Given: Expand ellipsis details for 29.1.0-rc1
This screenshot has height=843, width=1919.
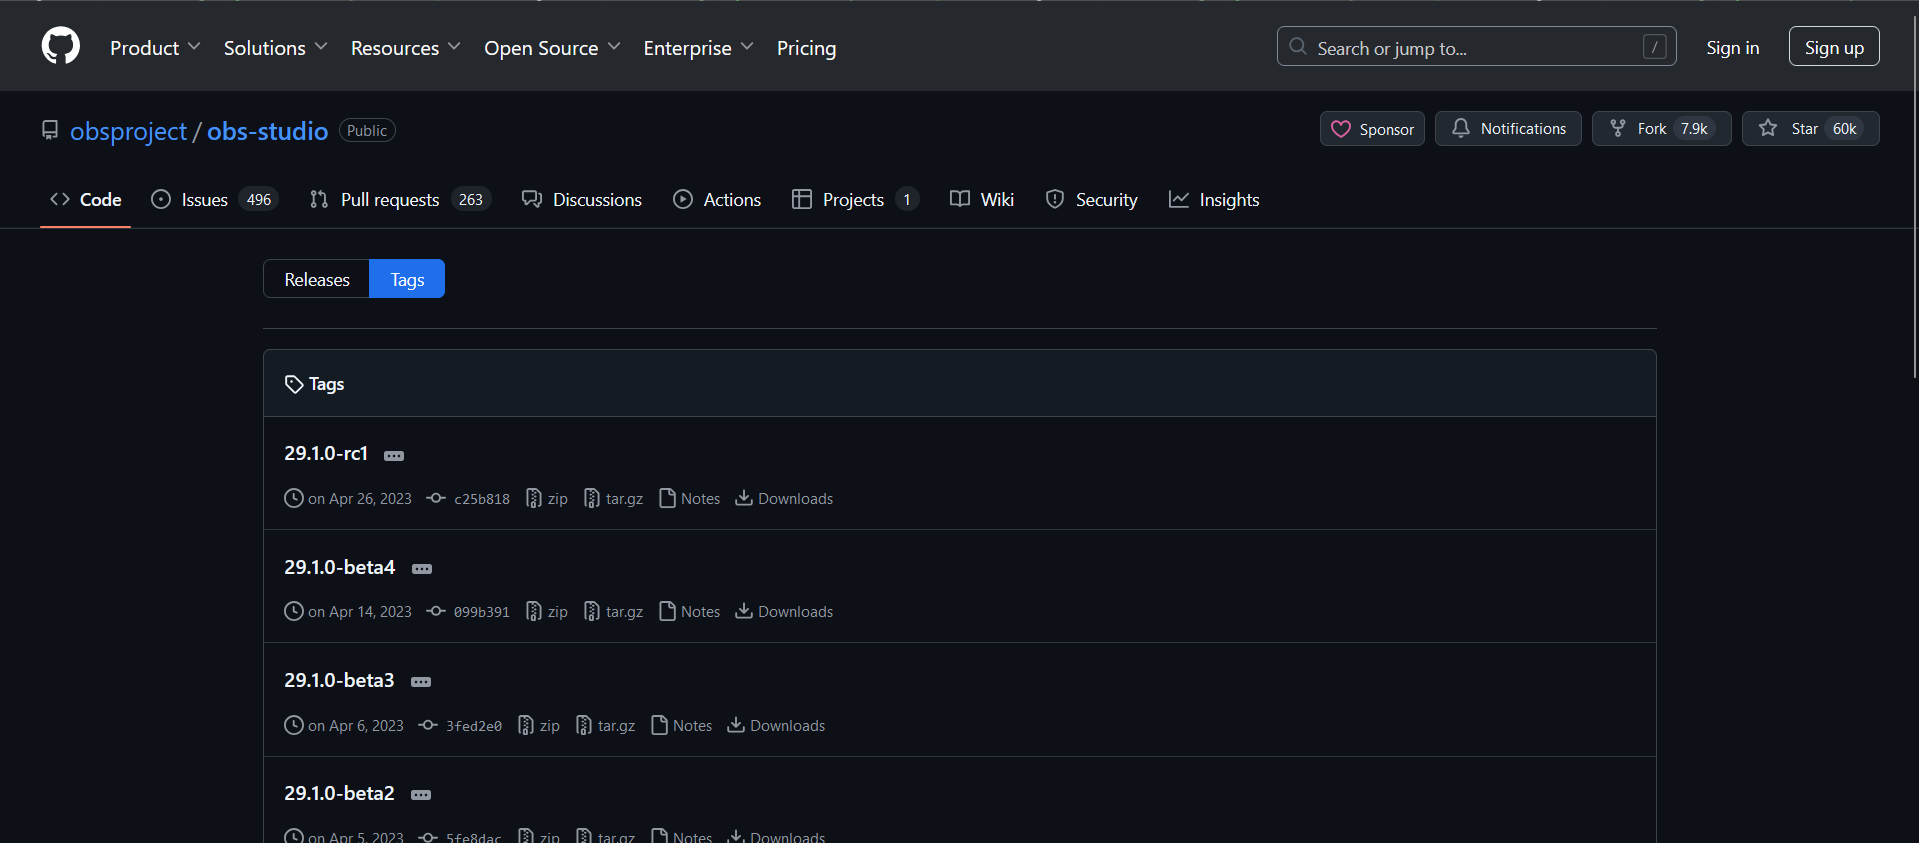Looking at the screenshot, I should [394, 456].
